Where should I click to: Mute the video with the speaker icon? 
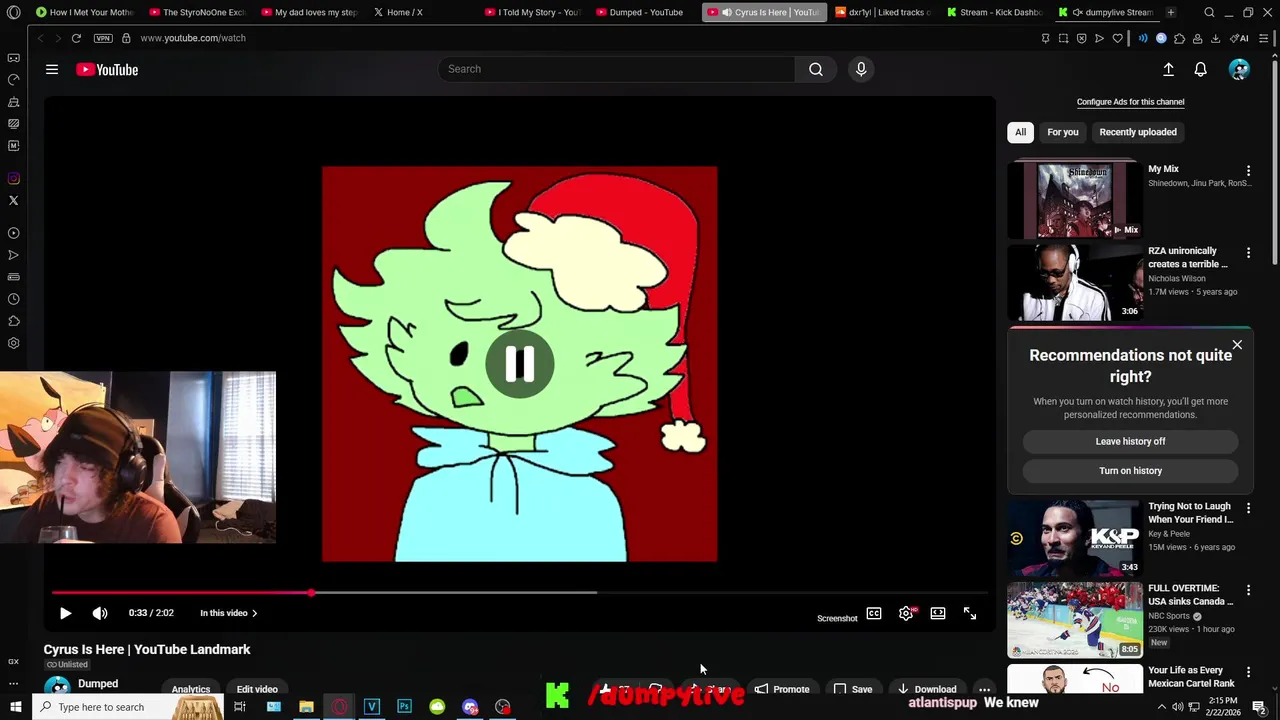pos(100,613)
